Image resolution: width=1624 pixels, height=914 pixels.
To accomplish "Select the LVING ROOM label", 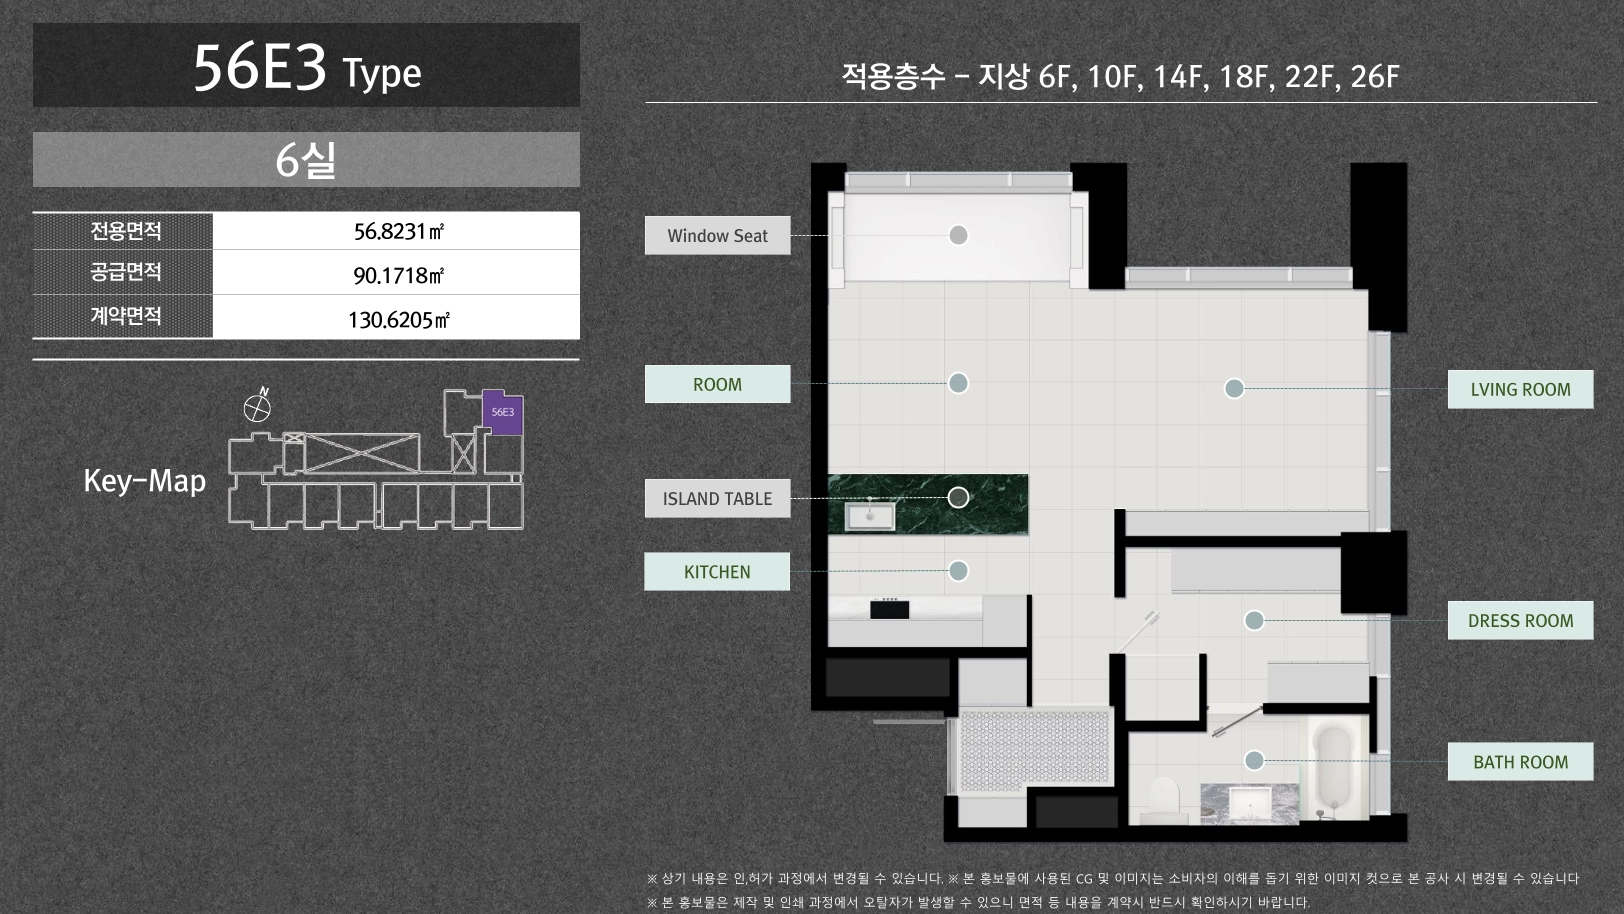I will pyautogui.click(x=1520, y=389).
